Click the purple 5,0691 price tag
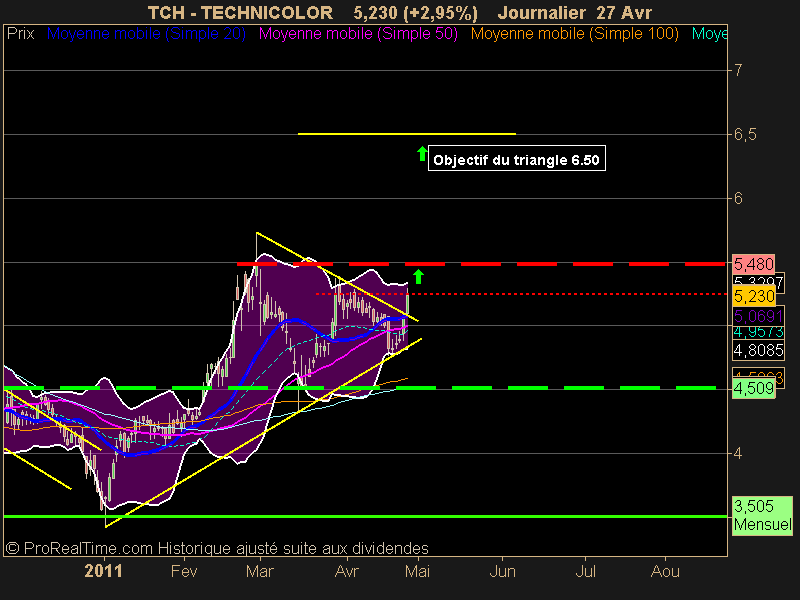The image size is (800, 600). pos(758,316)
